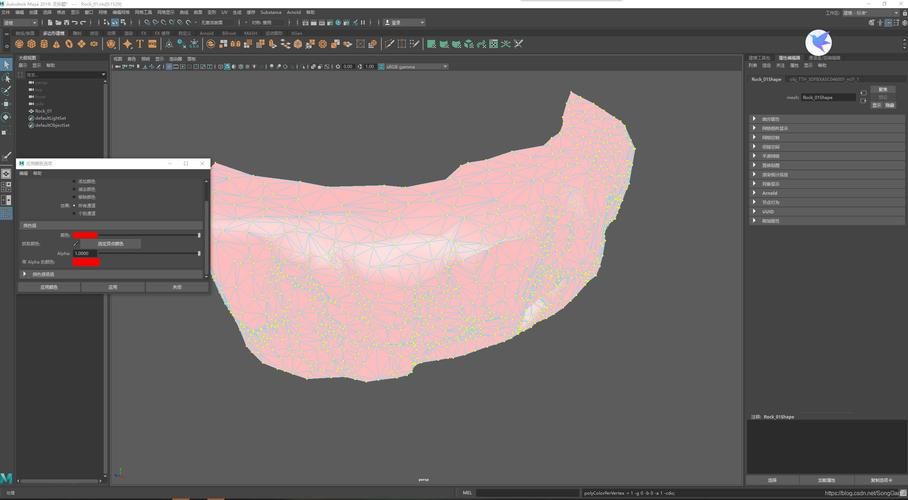
Task: Toggle select-by-hierarchy mode in the status line
Action: (105, 23)
